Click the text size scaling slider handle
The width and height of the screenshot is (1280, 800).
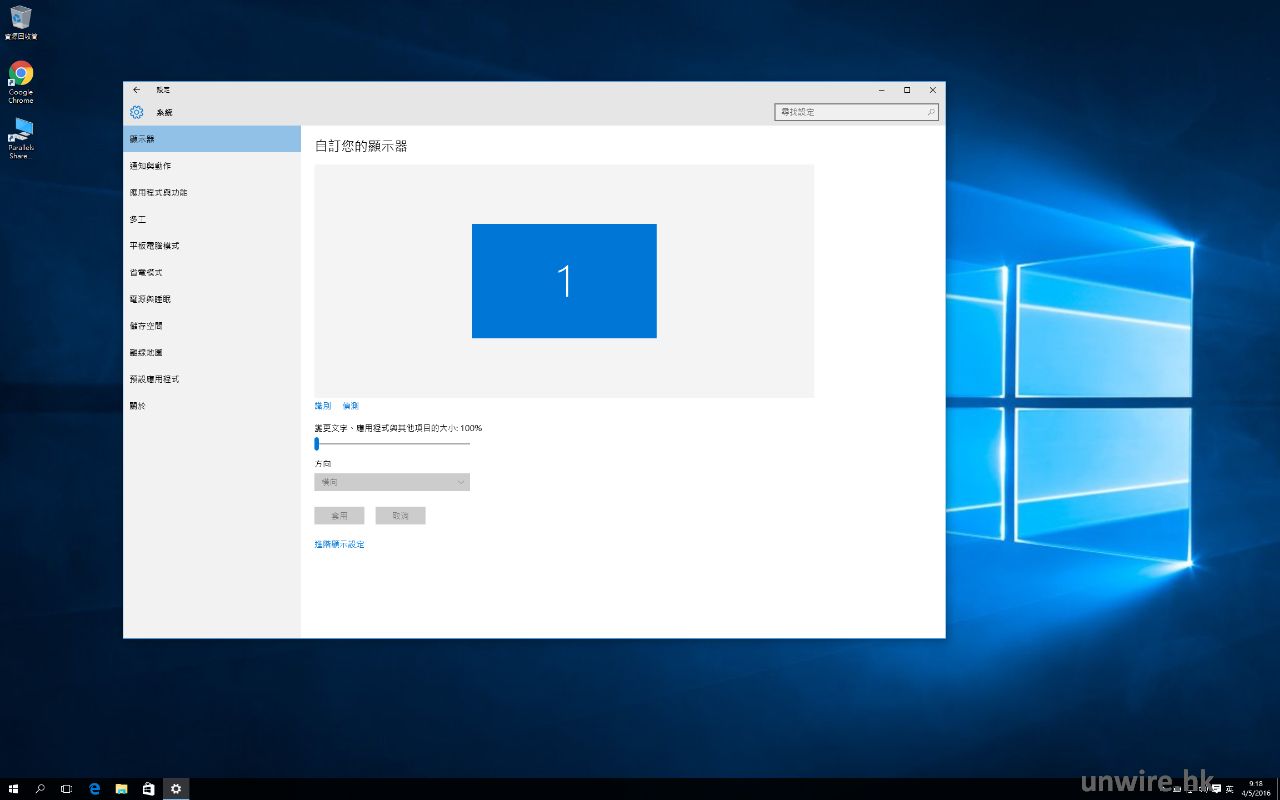pos(317,444)
